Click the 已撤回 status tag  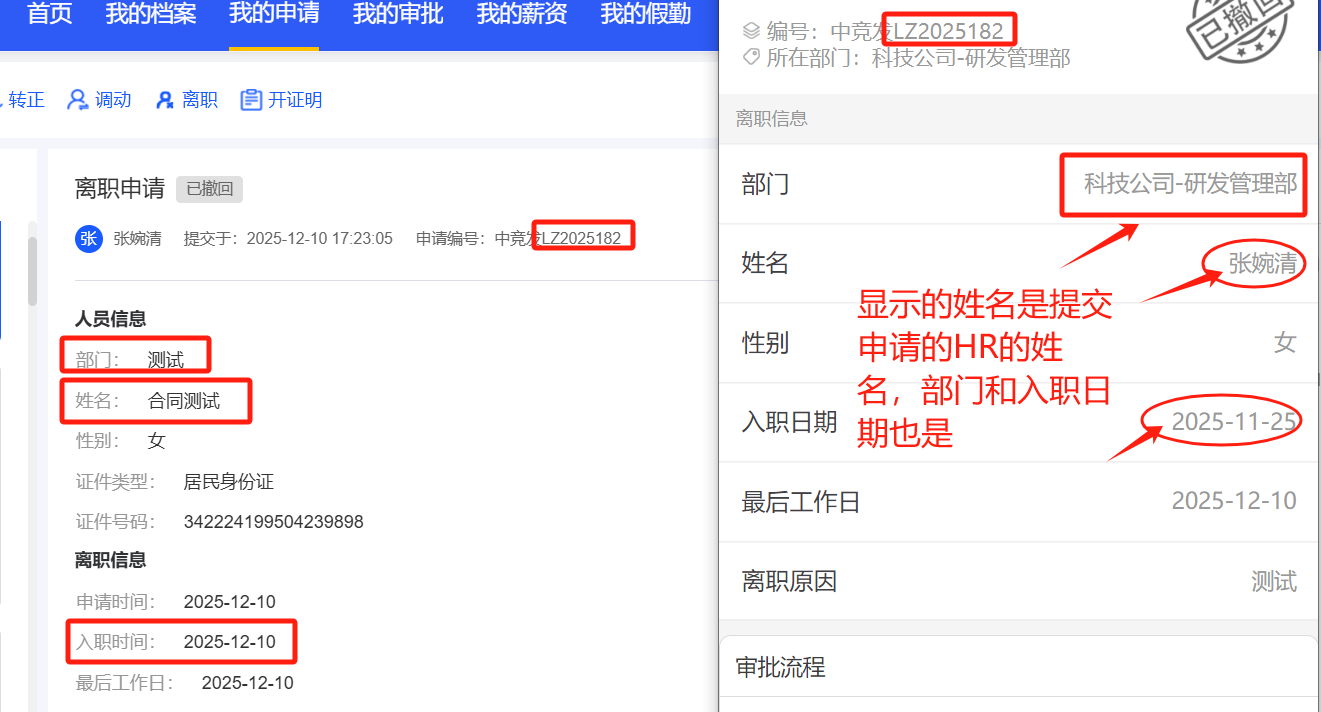209,189
